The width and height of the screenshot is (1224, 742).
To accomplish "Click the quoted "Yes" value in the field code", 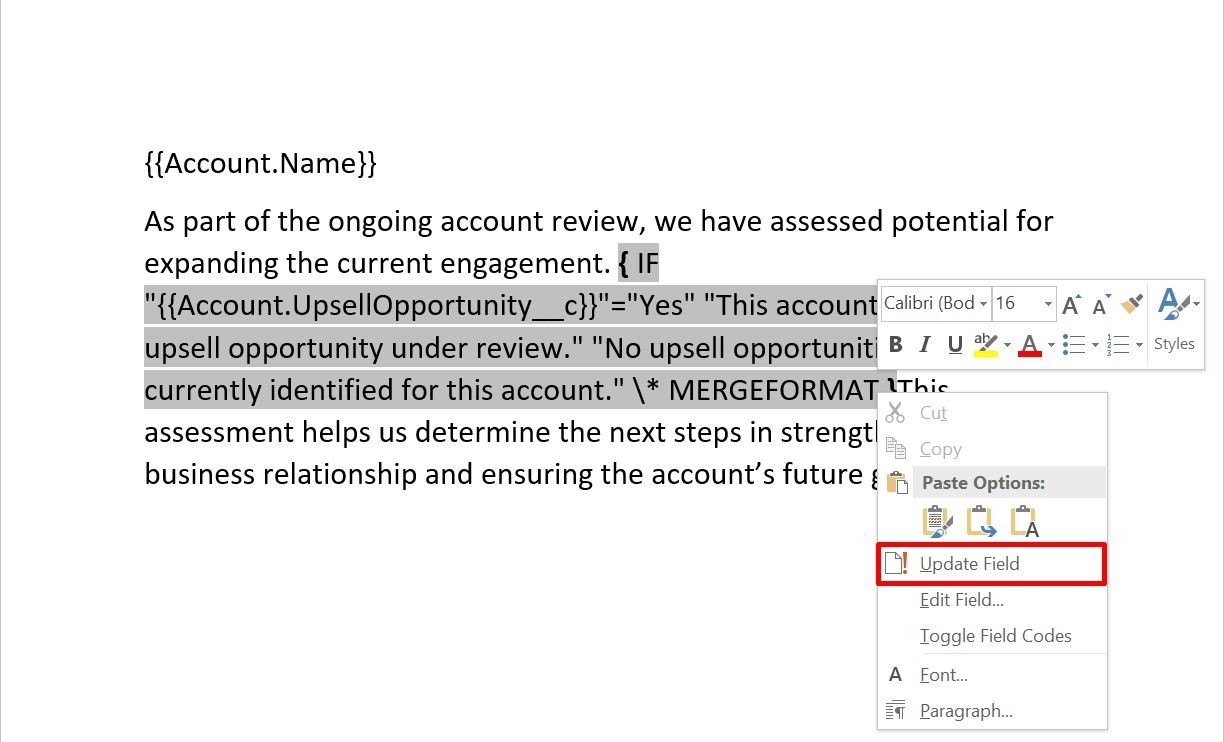I will [655, 305].
